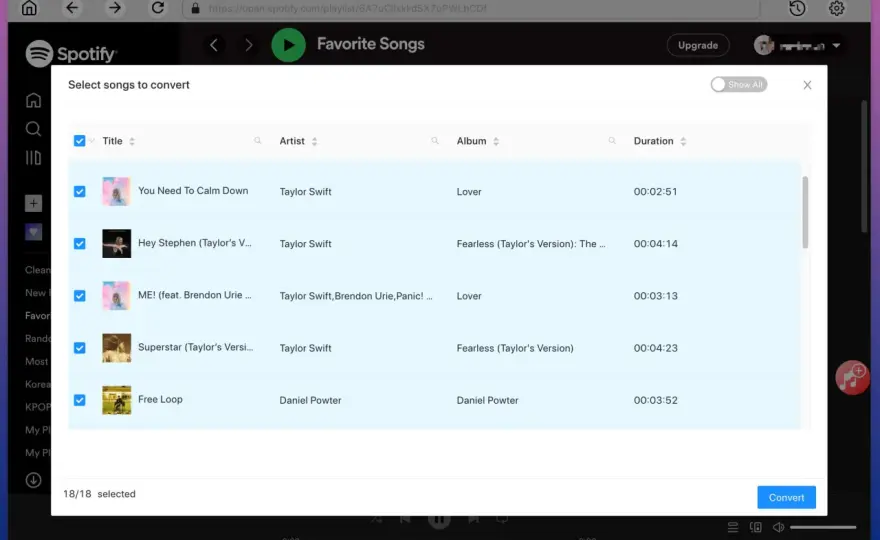Toggle the select-all checkbox in the header
The width and height of the screenshot is (880, 540).
pos(80,141)
